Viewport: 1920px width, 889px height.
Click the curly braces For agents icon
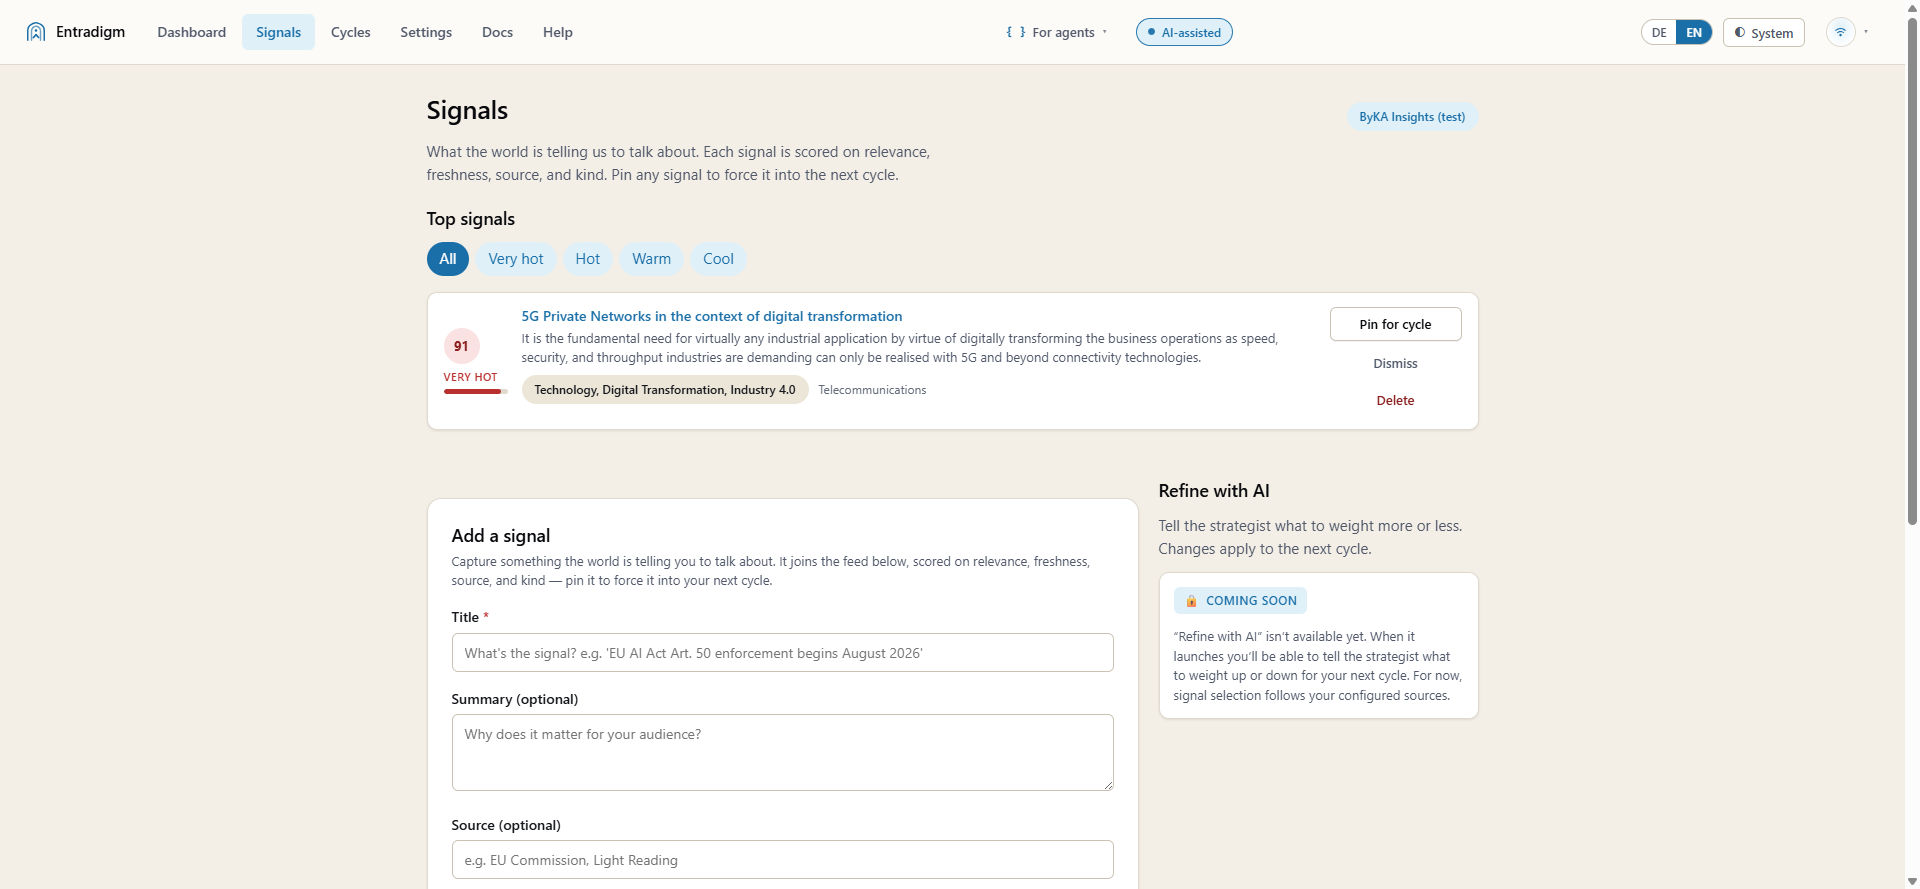point(1015,32)
